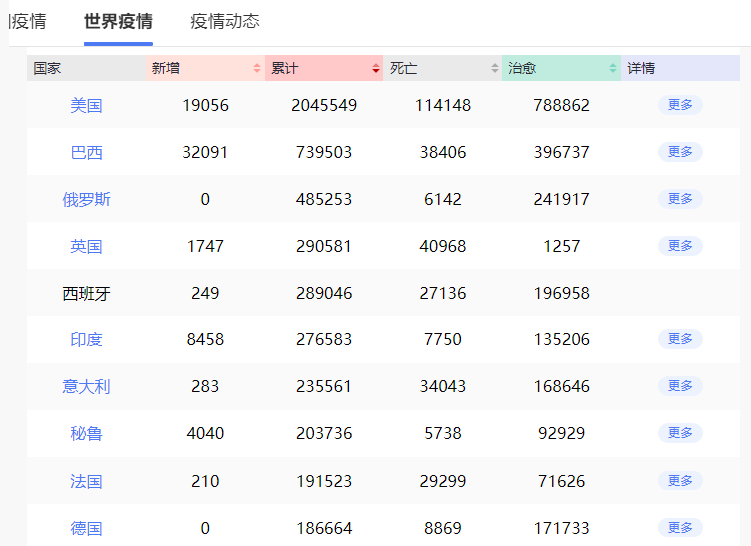Image resolution: width=751 pixels, height=546 pixels.
Task: Select the new cases value 1747
Action: pyautogui.click(x=205, y=246)
